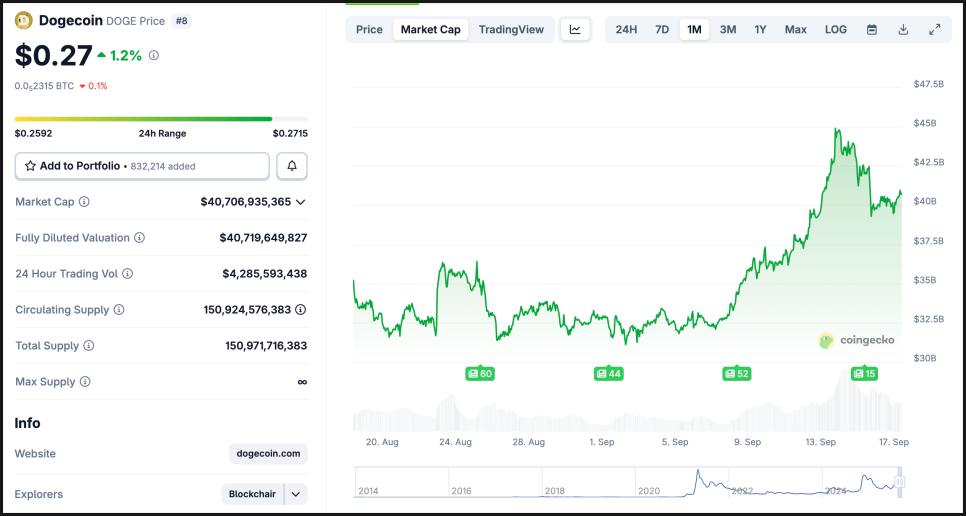Select the 1Y time range
Viewport: 966px width, 516px height.
pos(760,30)
